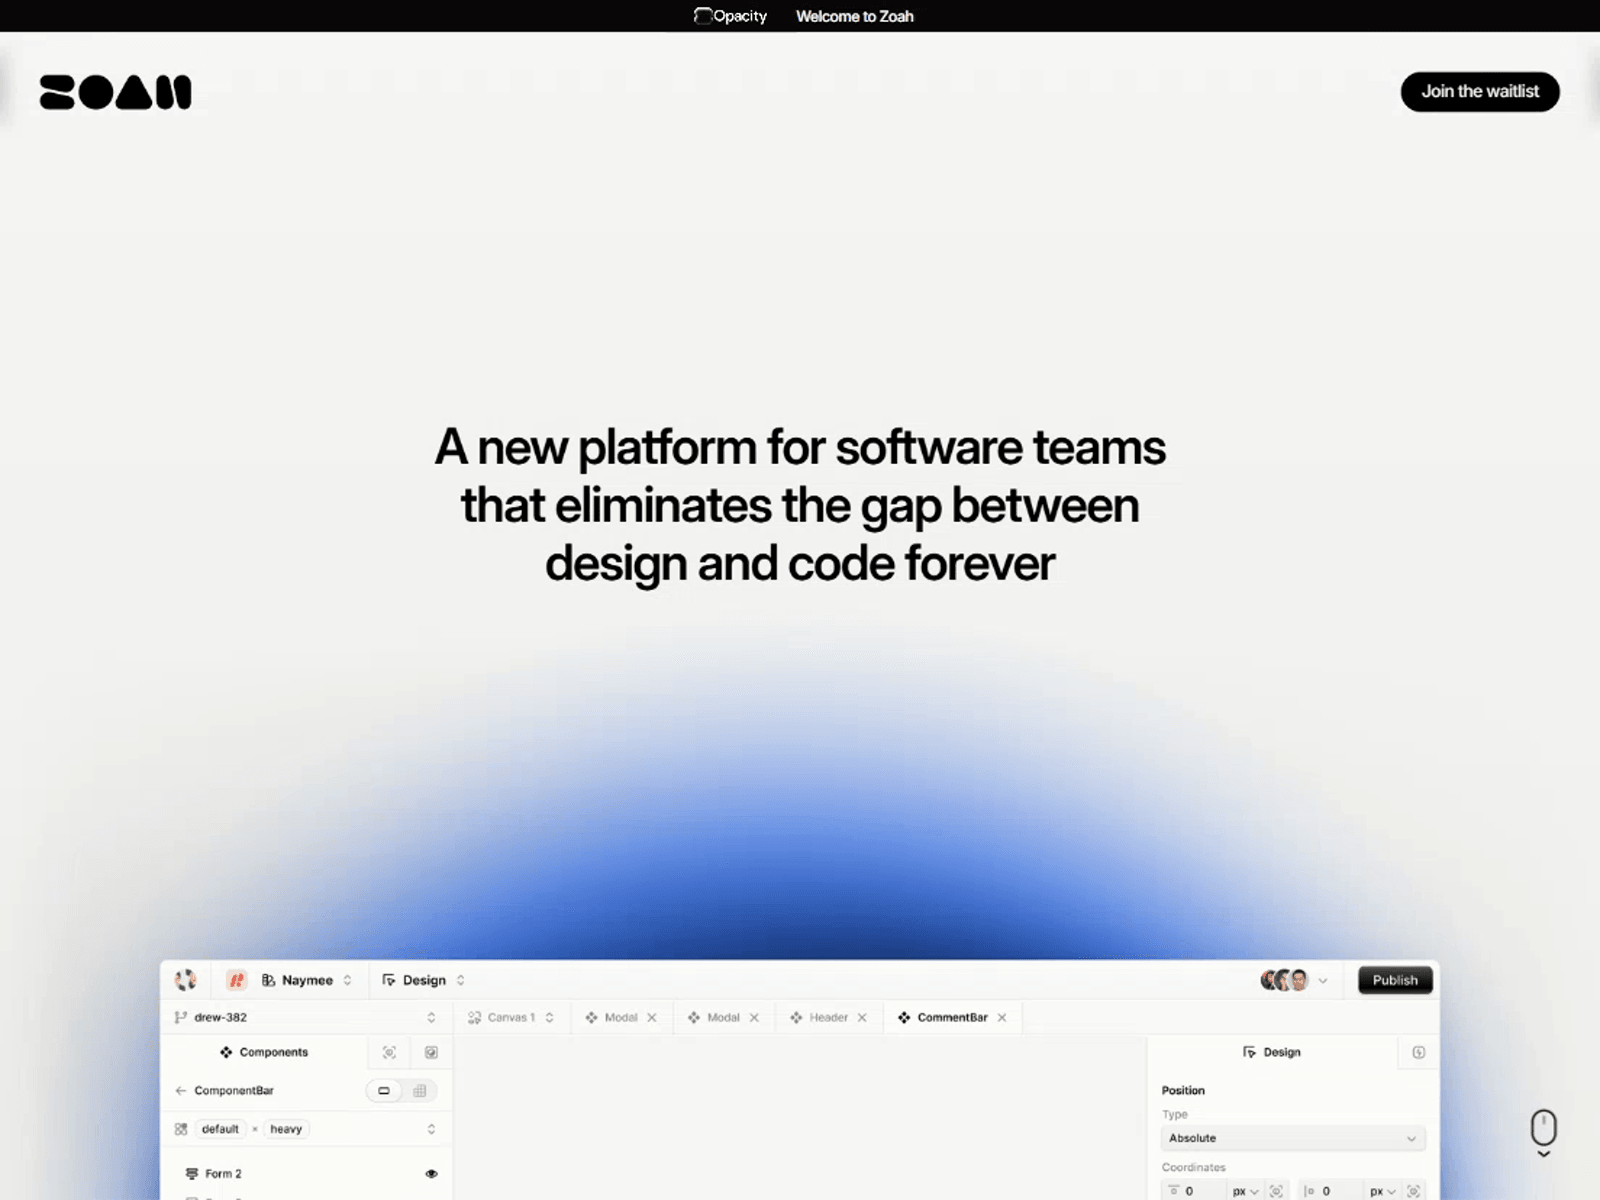Click the collaborator avatars group
Screen dimensions: 1600x1200
pyautogui.click(x=1285, y=980)
